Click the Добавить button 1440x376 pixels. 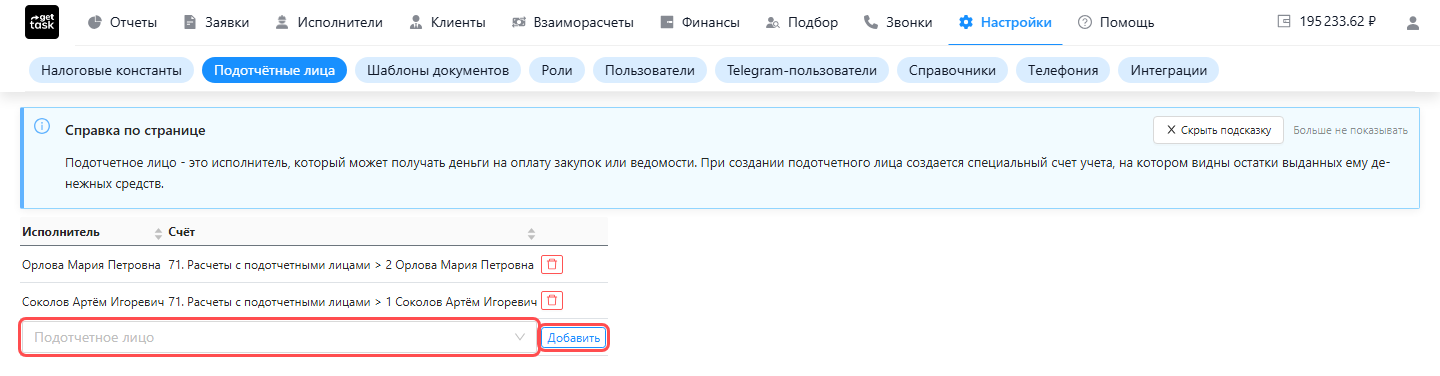tap(574, 338)
